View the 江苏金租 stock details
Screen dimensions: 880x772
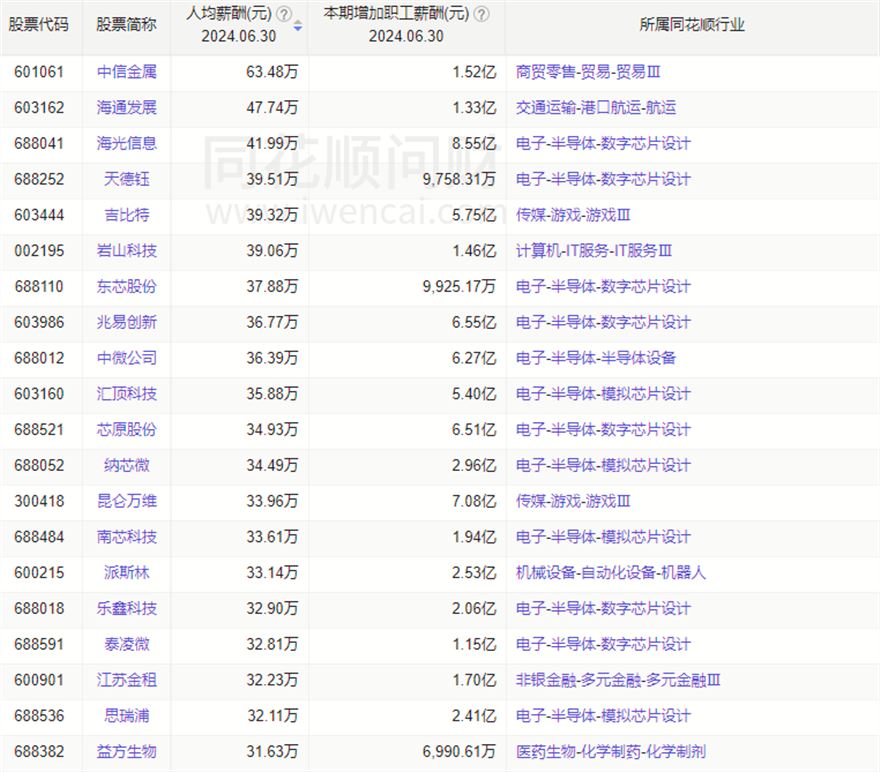(127, 680)
